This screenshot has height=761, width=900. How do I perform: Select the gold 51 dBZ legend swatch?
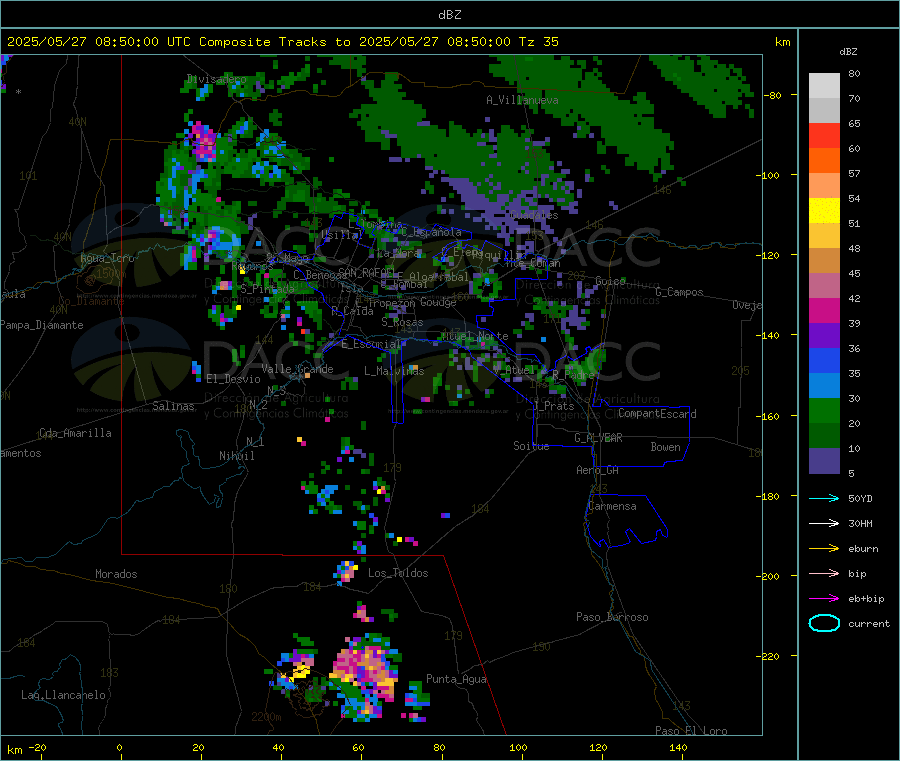point(824,235)
